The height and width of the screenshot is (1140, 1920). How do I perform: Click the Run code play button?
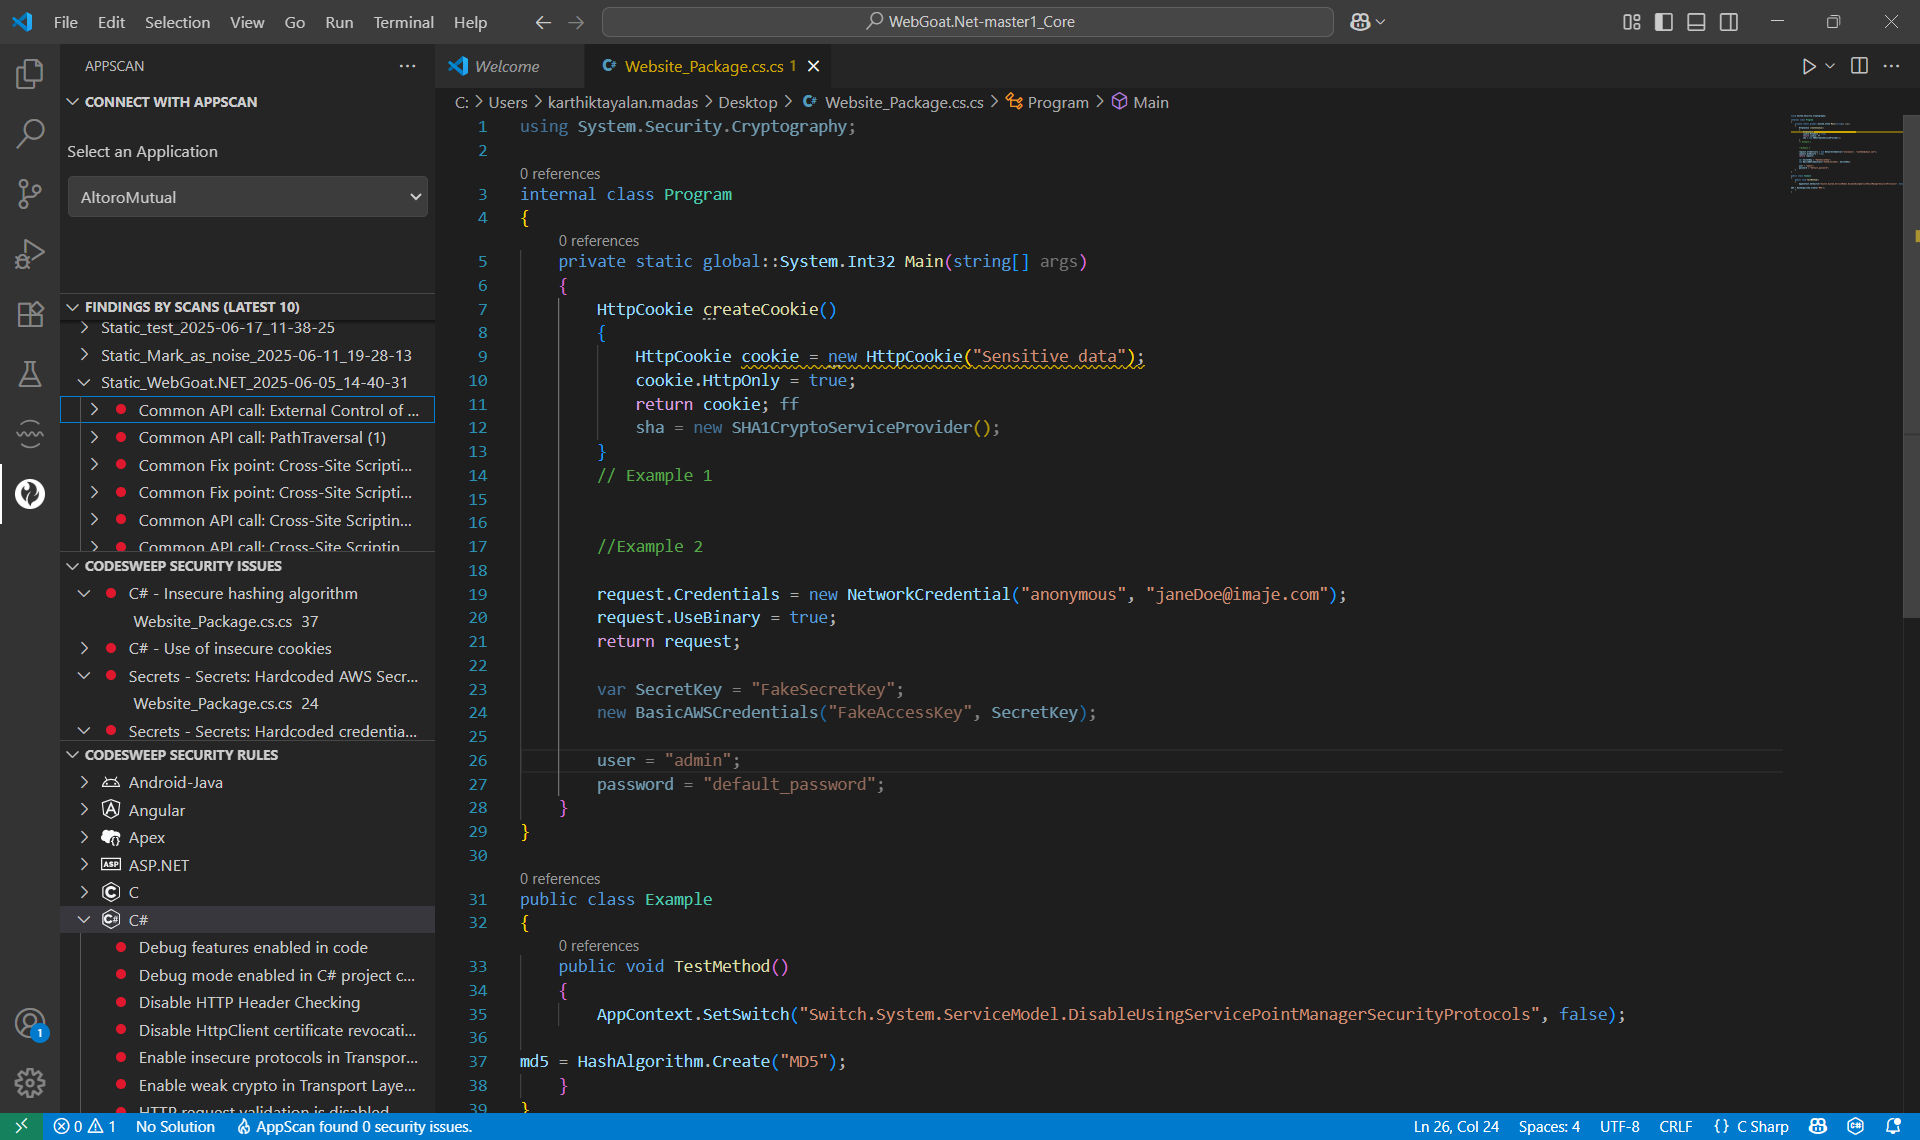click(1808, 66)
